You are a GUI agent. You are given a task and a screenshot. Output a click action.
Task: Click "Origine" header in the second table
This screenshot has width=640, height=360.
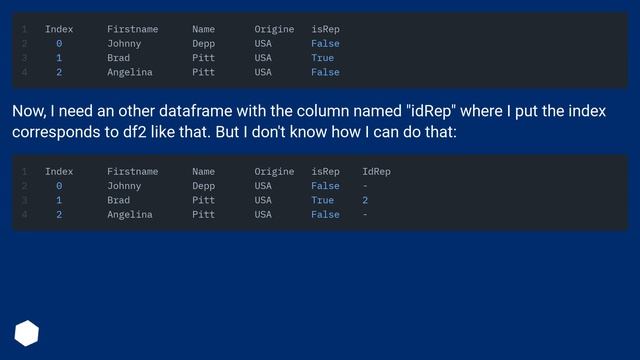click(x=274, y=172)
